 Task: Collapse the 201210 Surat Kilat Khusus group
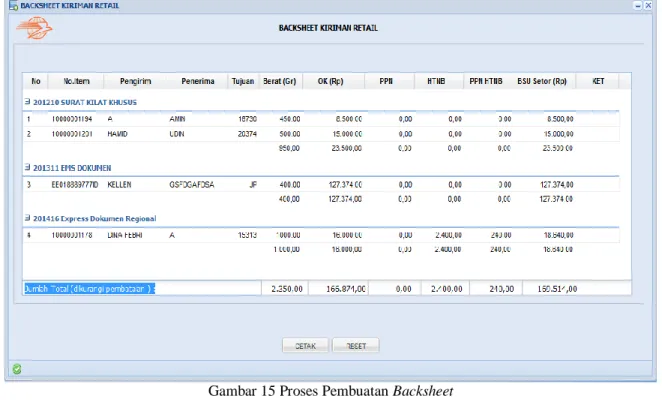point(27,102)
